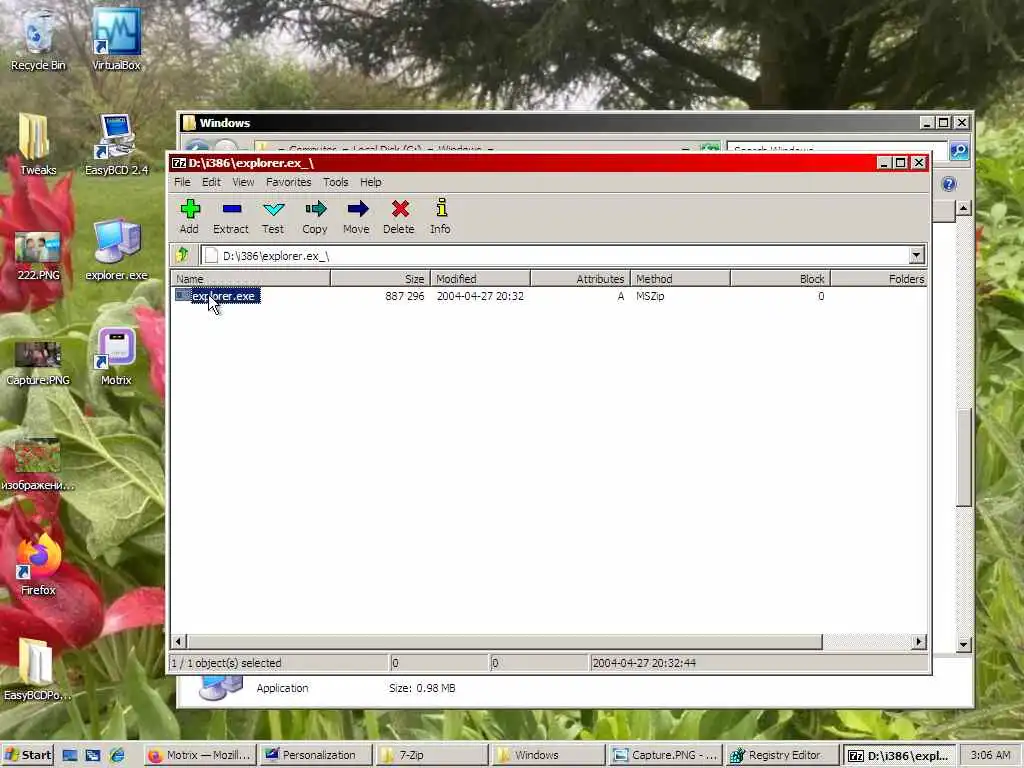
Task: Select the EasyBCD 2.4 desktop shortcut
Action: 116,145
